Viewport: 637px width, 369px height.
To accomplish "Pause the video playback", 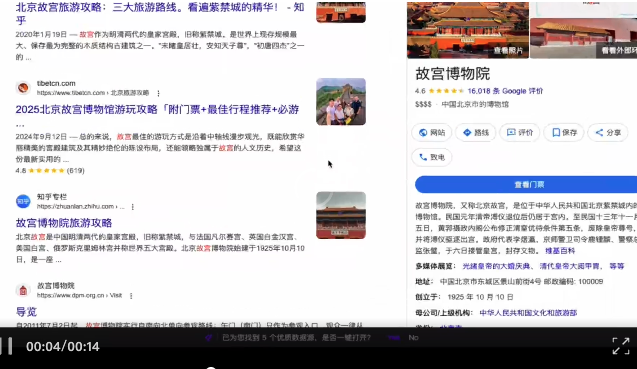I will pos(6,346).
